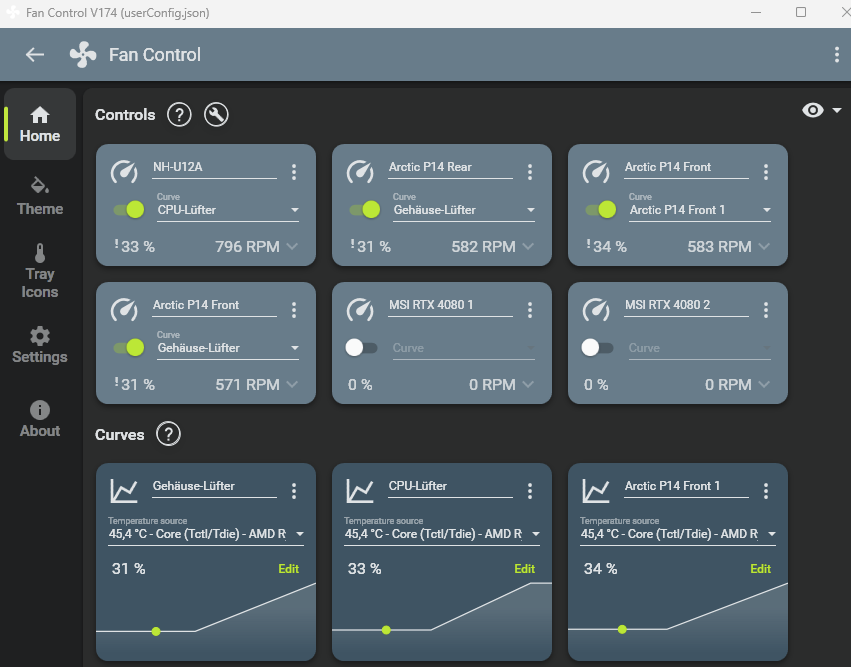Image resolution: width=851 pixels, height=667 pixels.
Task: Open the Tray Icons page
Action: (x=40, y=270)
